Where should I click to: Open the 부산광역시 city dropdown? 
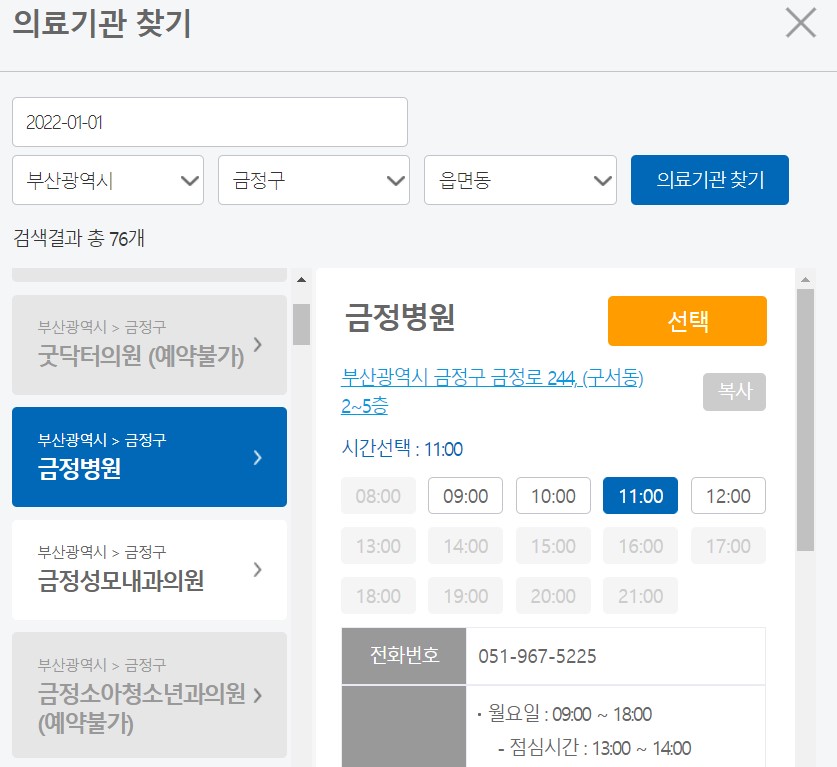tap(108, 180)
